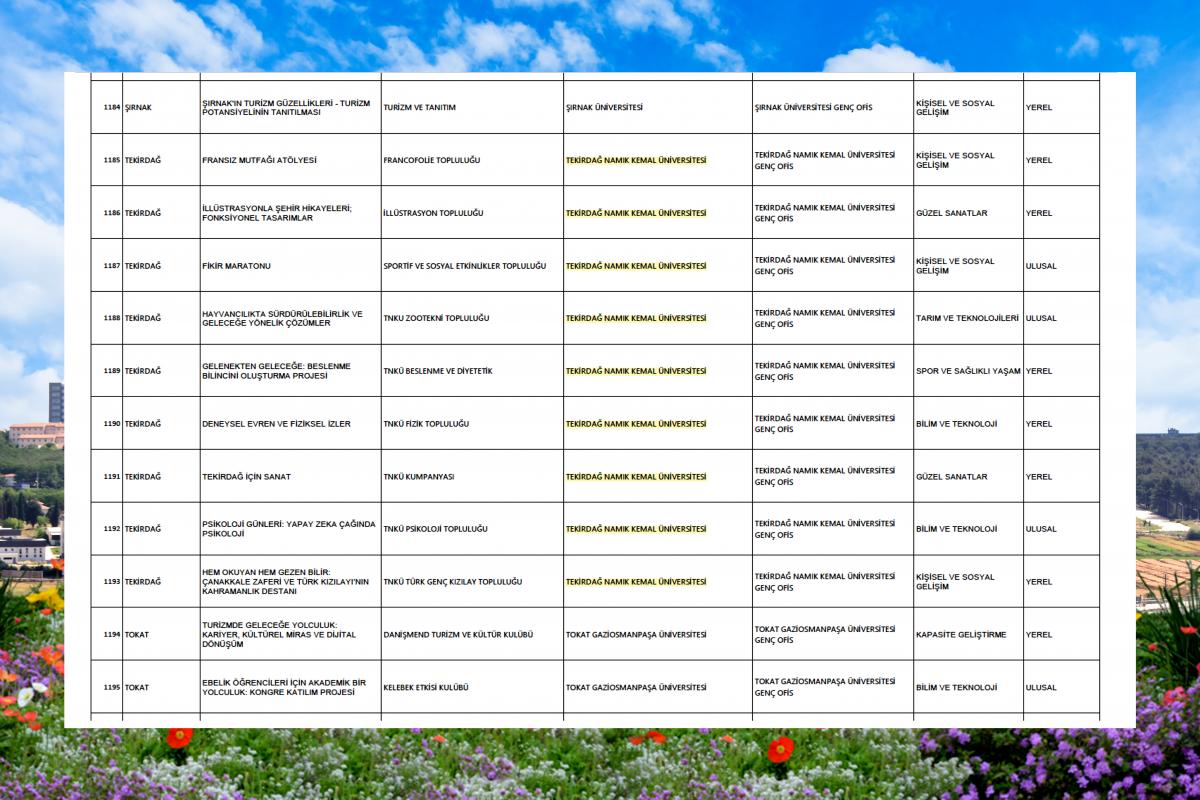
Task: Click TNKÜ PSİKOLOJİ TOPLULUĞU cell
Action: coord(472,529)
